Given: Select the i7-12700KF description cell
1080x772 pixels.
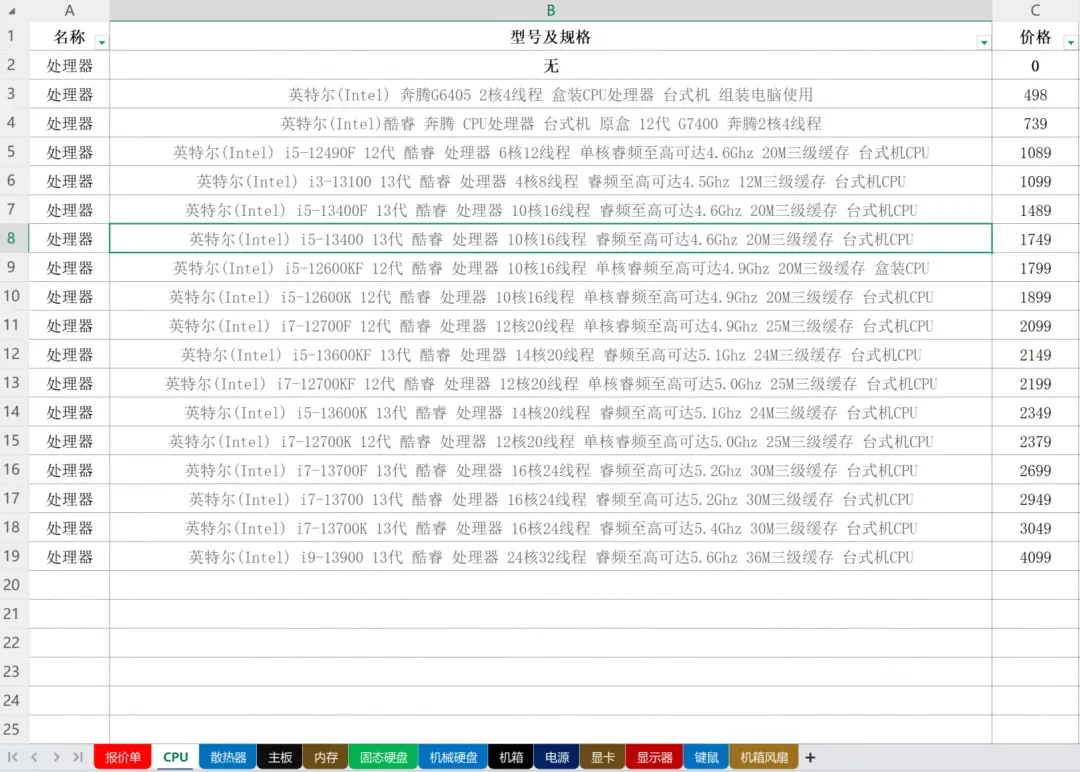Looking at the screenshot, I should (x=550, y=384).
